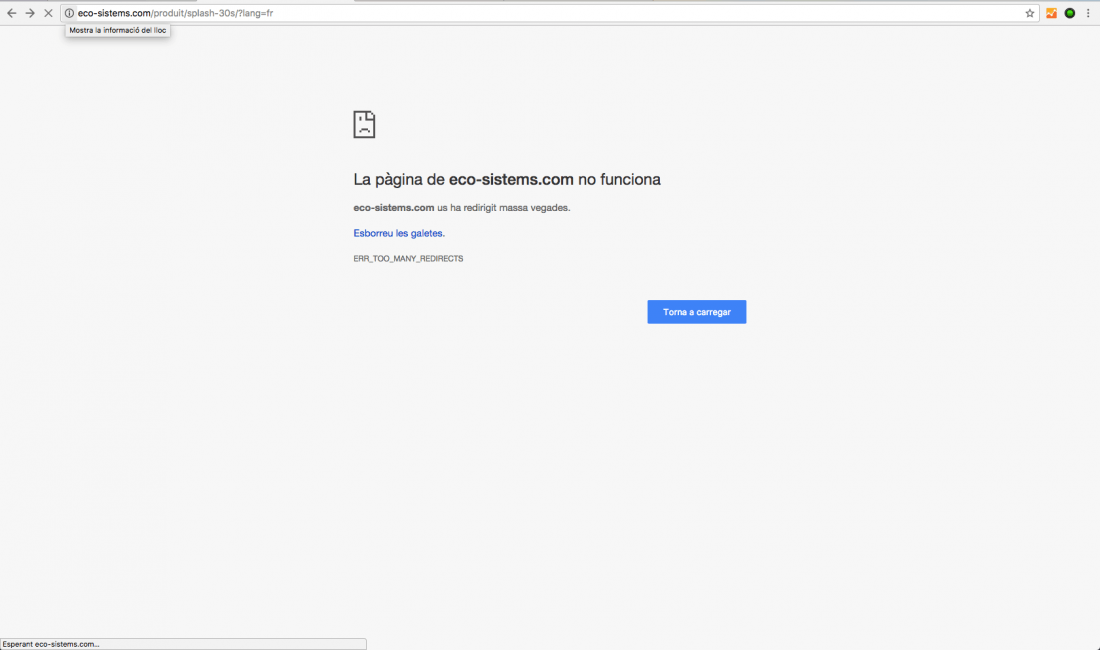Open the green circle extension icon
Viewport: 1100px width, 650px height.
pos(1070,13)
